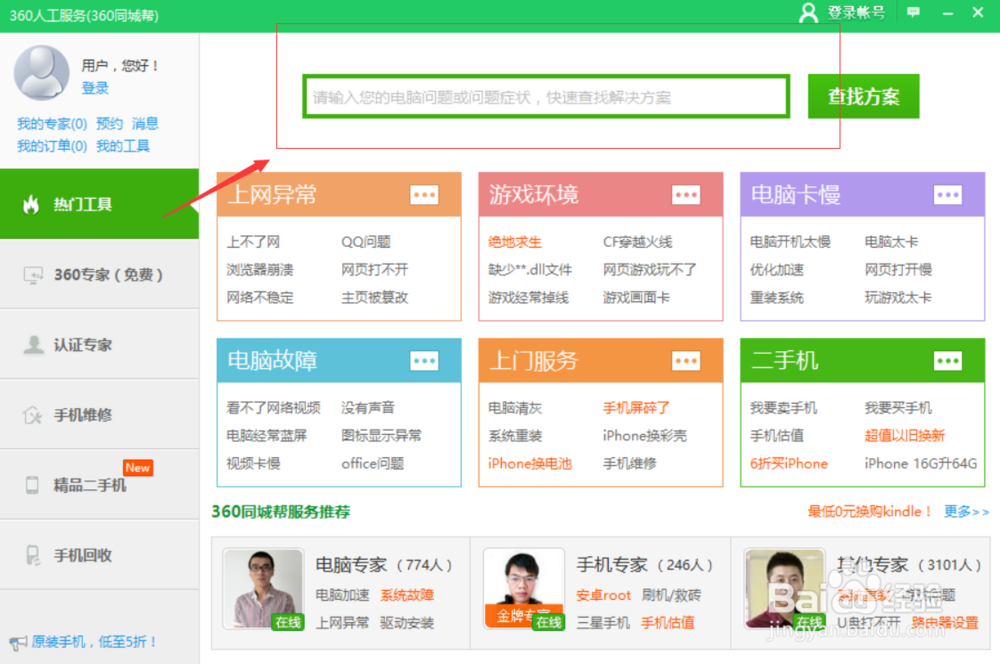Viewport: 1000px width, 664px height.
Task: Open 我的专家(0) link
Action: point(52,123)
